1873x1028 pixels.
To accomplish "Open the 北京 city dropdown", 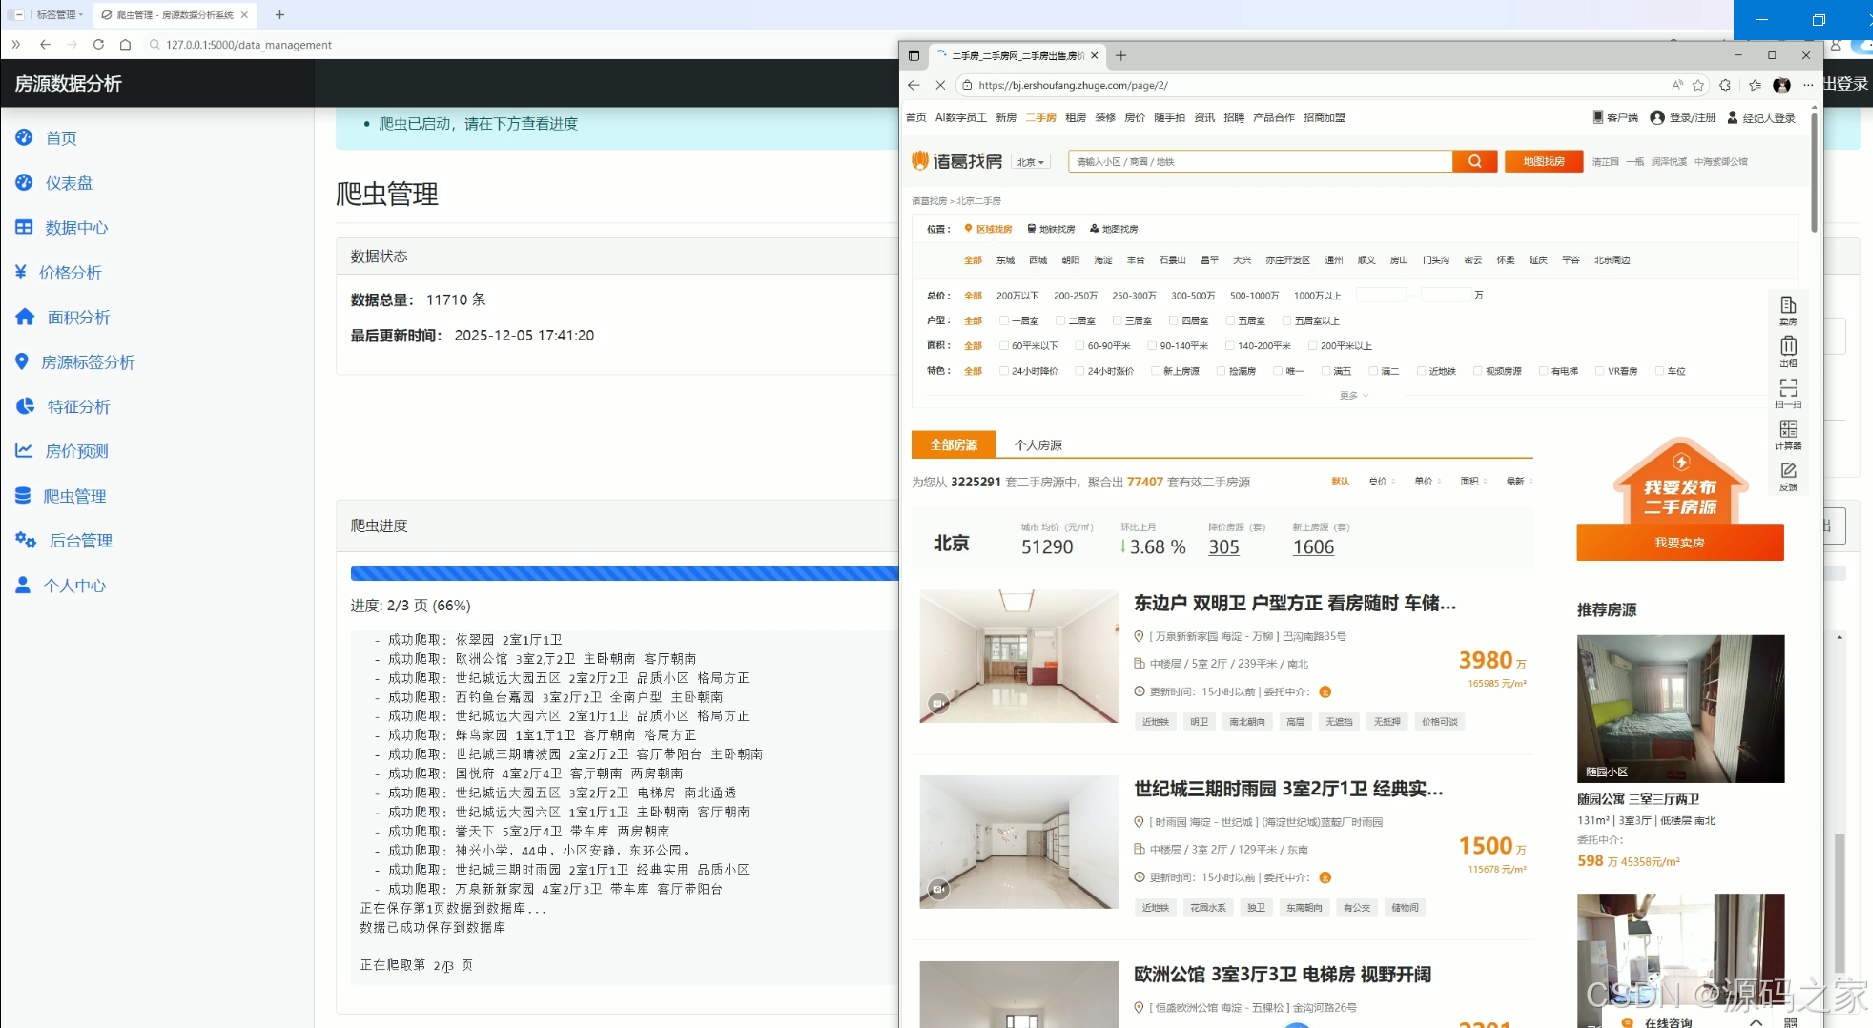I will (1031, 162).
